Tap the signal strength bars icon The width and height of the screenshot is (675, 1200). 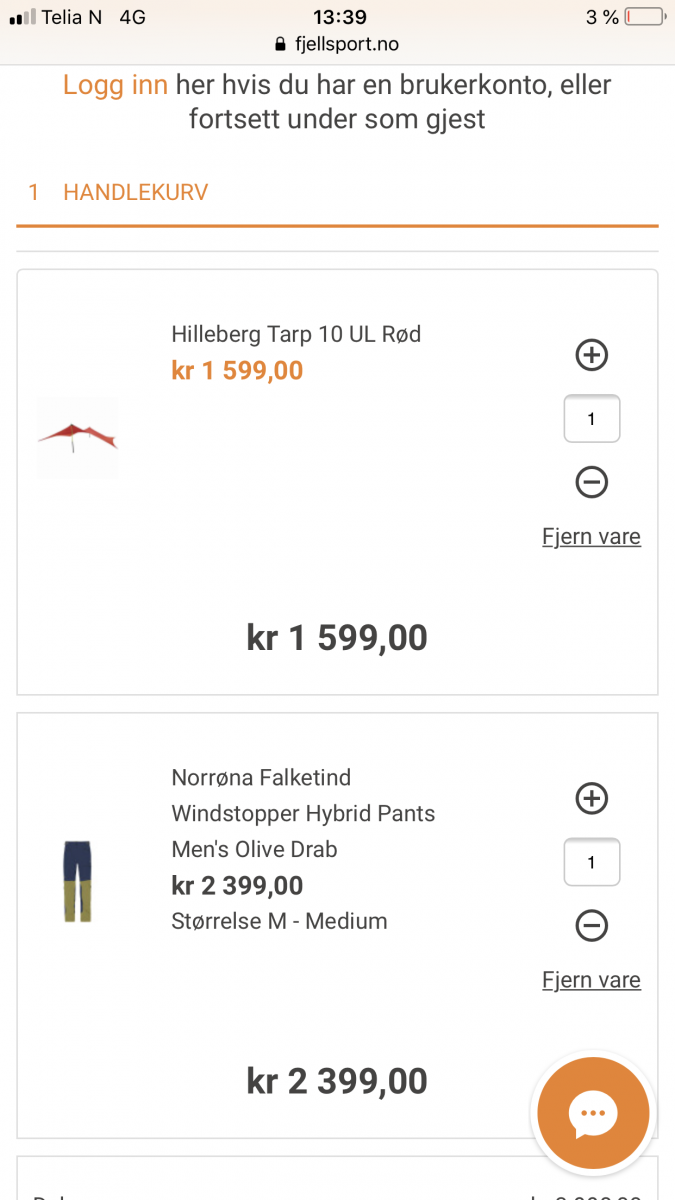(22, 18)
